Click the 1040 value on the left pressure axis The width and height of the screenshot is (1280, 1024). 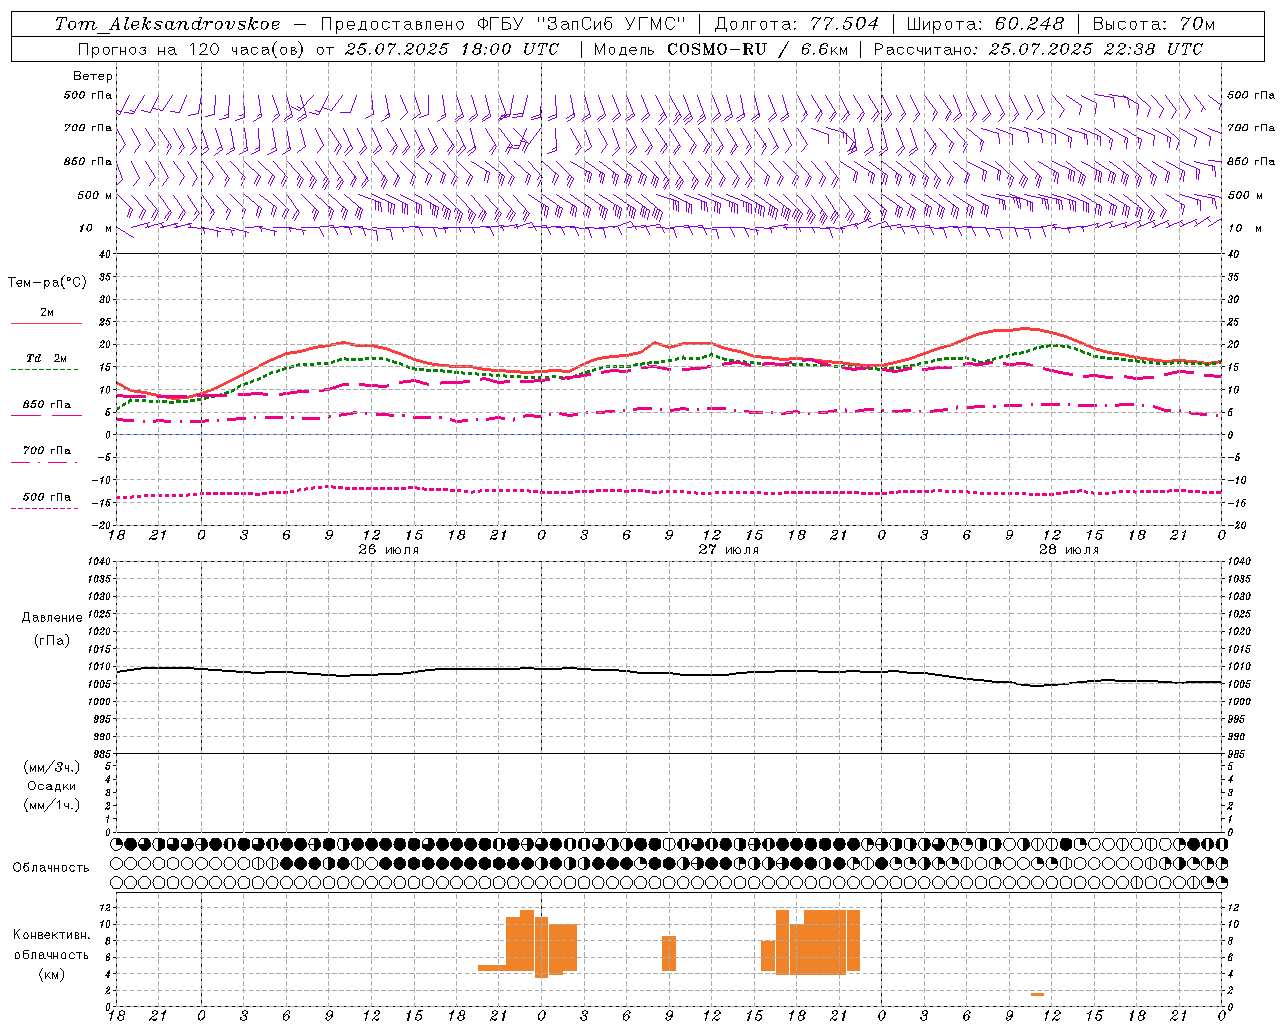tap(101, 562)
